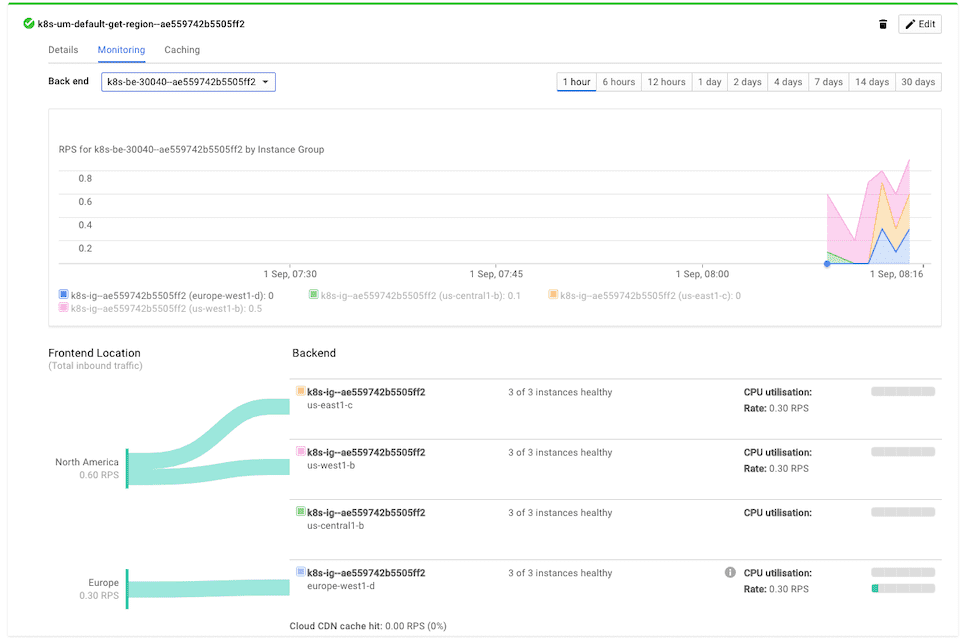The width and height of the screenshot is (970, 643).
Task: Toggle us-central1-b series in chart legend
Action: coord(313,295)
